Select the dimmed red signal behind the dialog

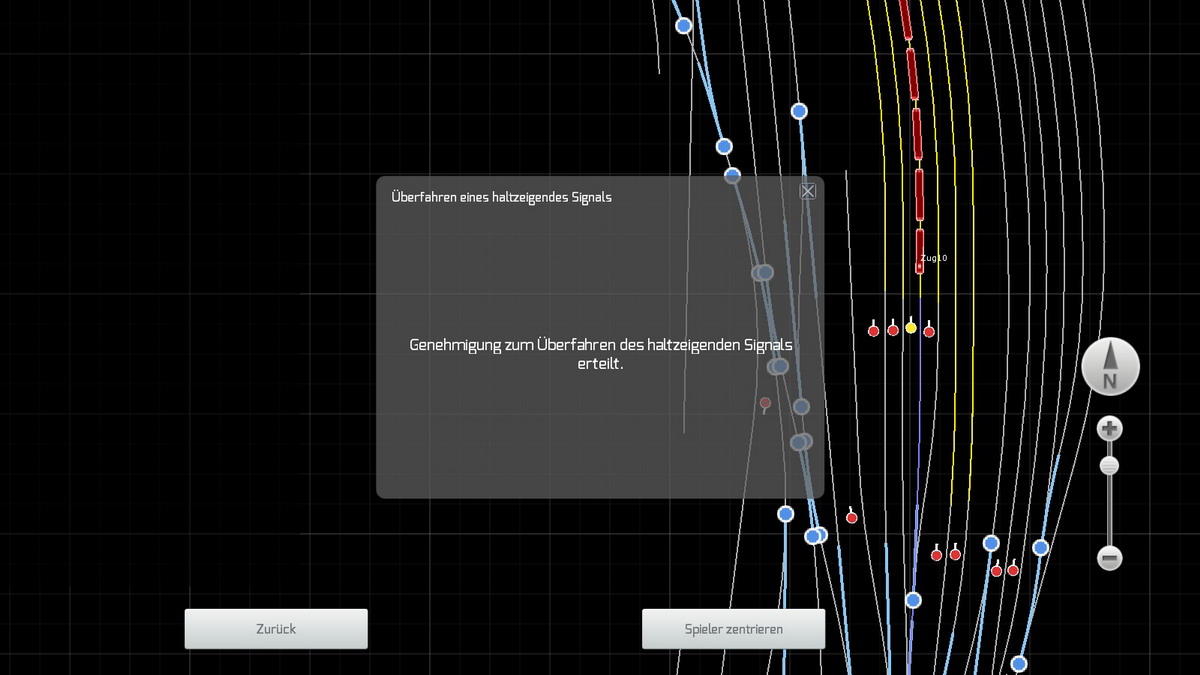click(x=765, y=404)
